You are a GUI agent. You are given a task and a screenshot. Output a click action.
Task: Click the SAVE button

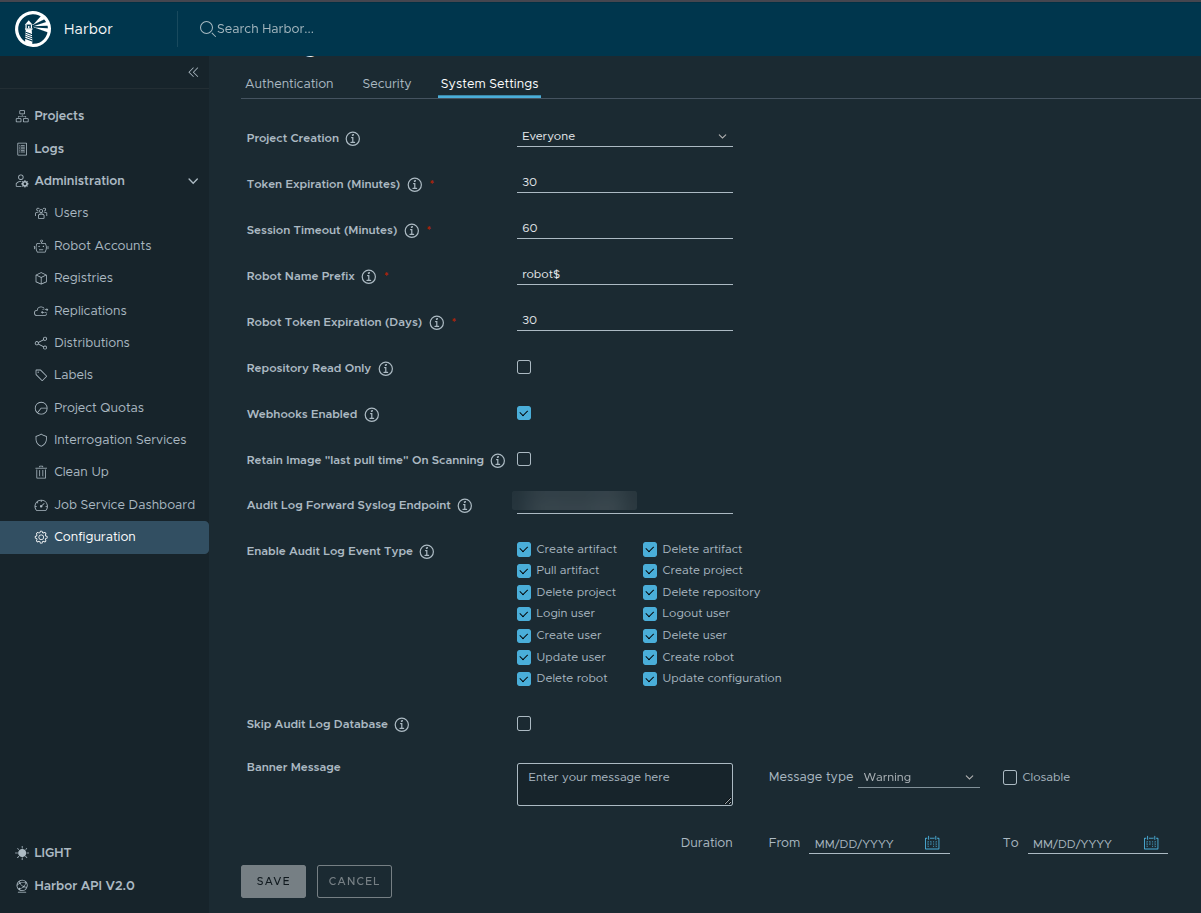click(x=273, y=881)
